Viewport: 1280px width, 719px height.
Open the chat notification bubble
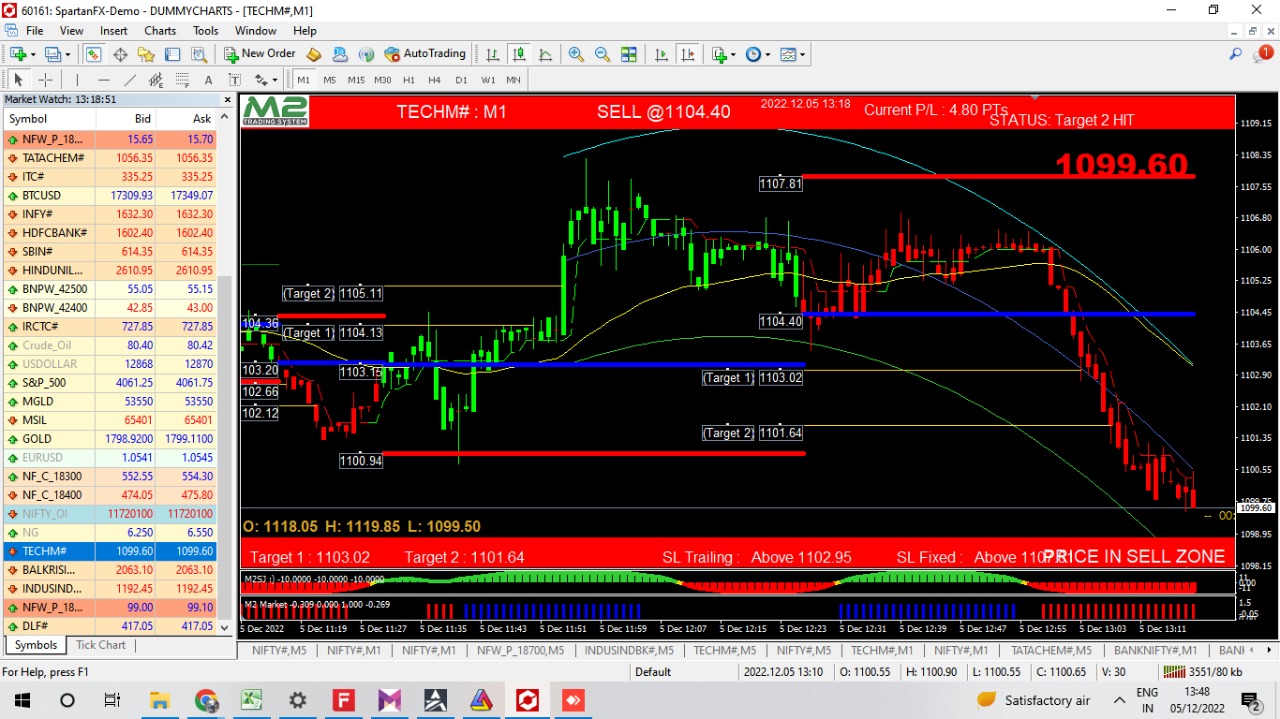[x=1264, y=54]
